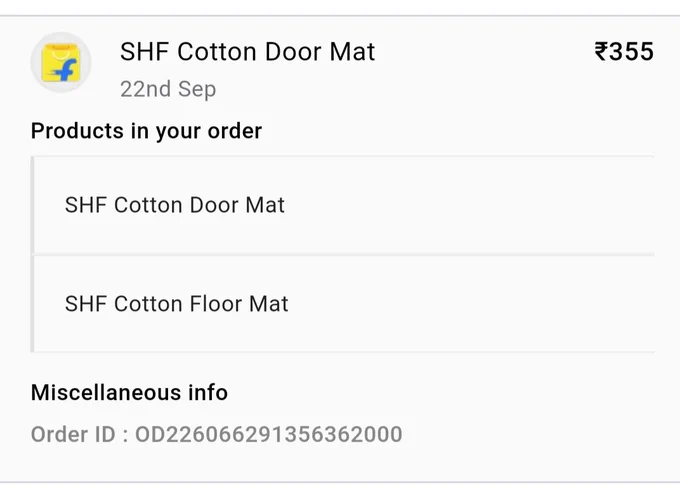The width and height of the screenshot is (680, 488).
Task: Click the order date 22nd Sep
Action: point(168,89)
